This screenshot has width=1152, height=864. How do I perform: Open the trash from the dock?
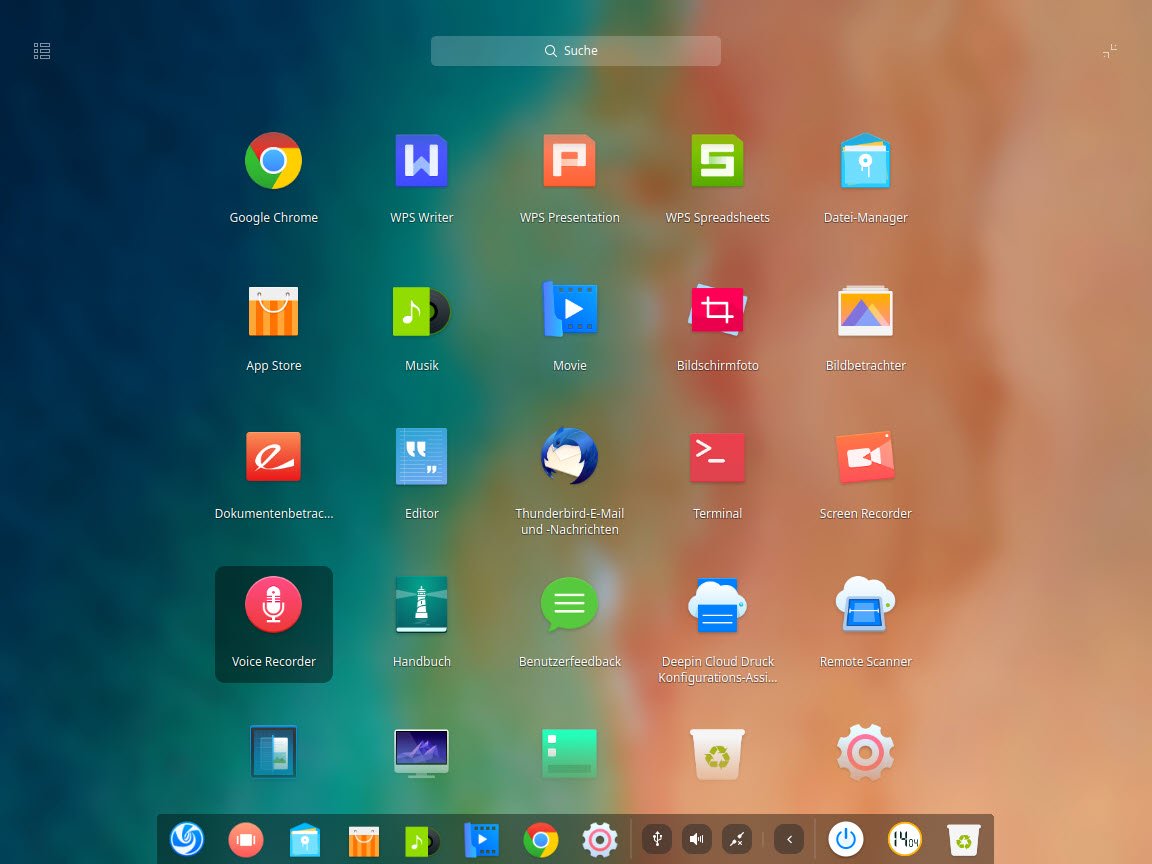tap(963, 840)
